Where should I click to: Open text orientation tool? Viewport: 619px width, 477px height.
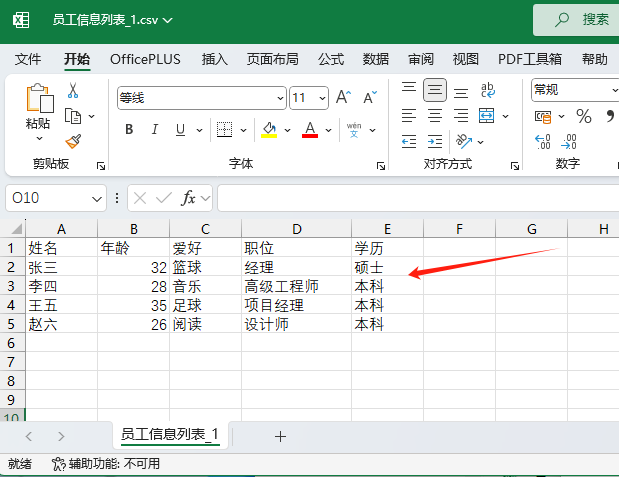[463, 141]
